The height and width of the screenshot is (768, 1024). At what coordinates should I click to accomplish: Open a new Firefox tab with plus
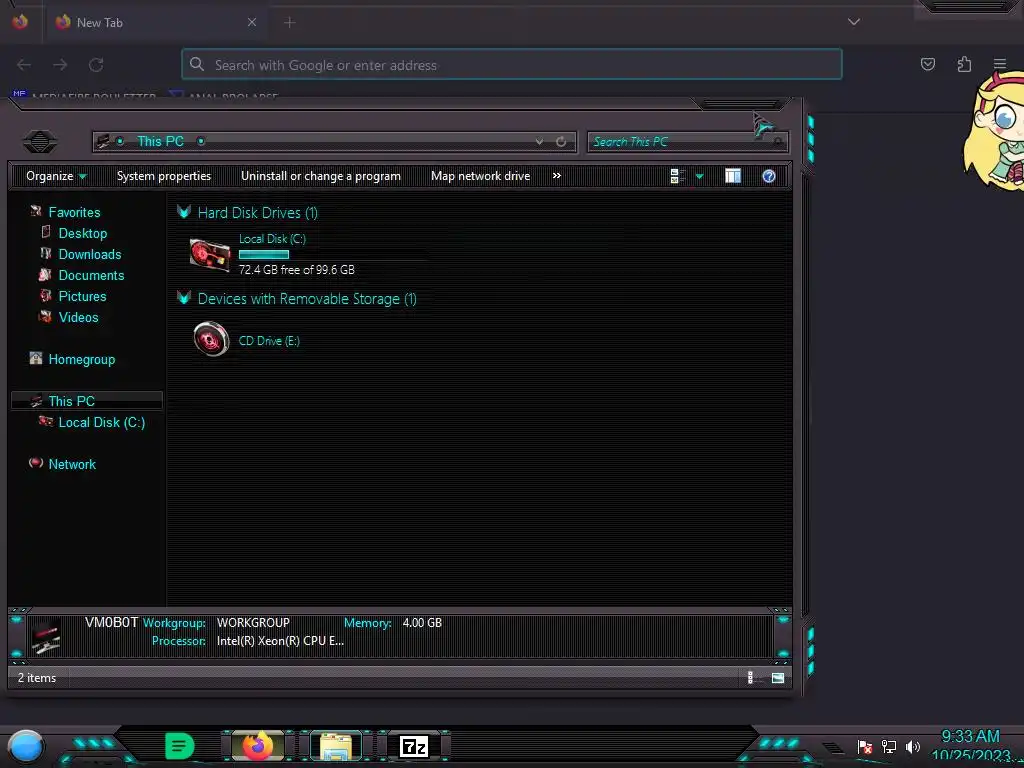click(x=290, y=23)
